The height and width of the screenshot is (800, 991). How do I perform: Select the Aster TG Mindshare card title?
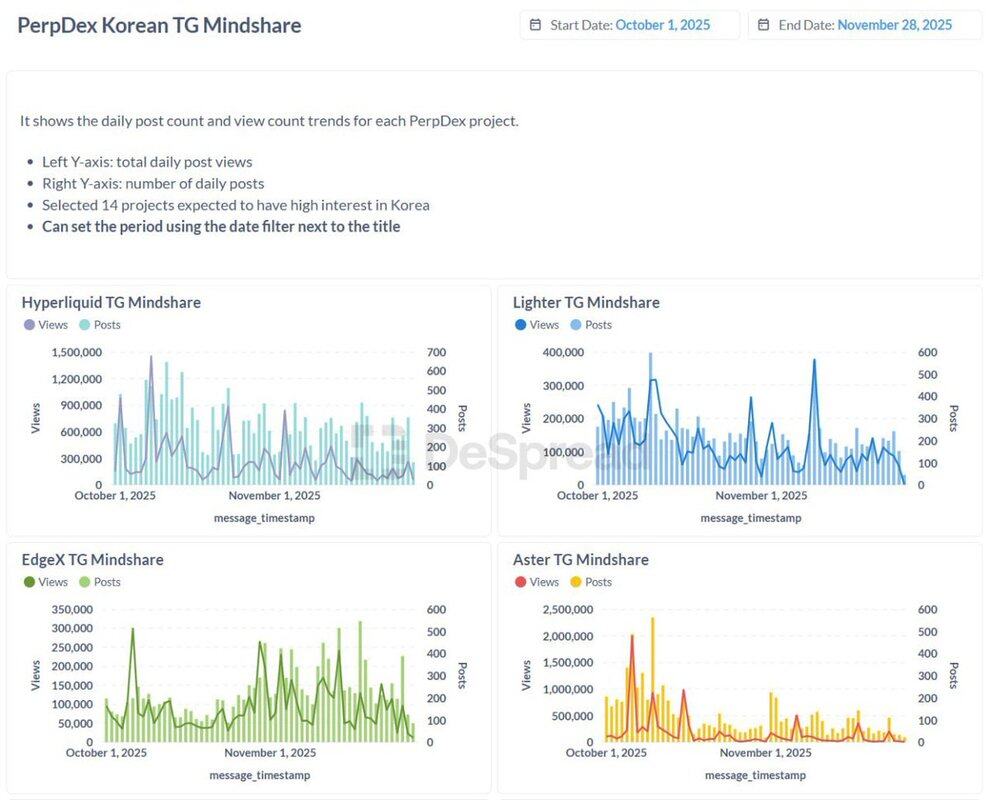tap(580, 560)
